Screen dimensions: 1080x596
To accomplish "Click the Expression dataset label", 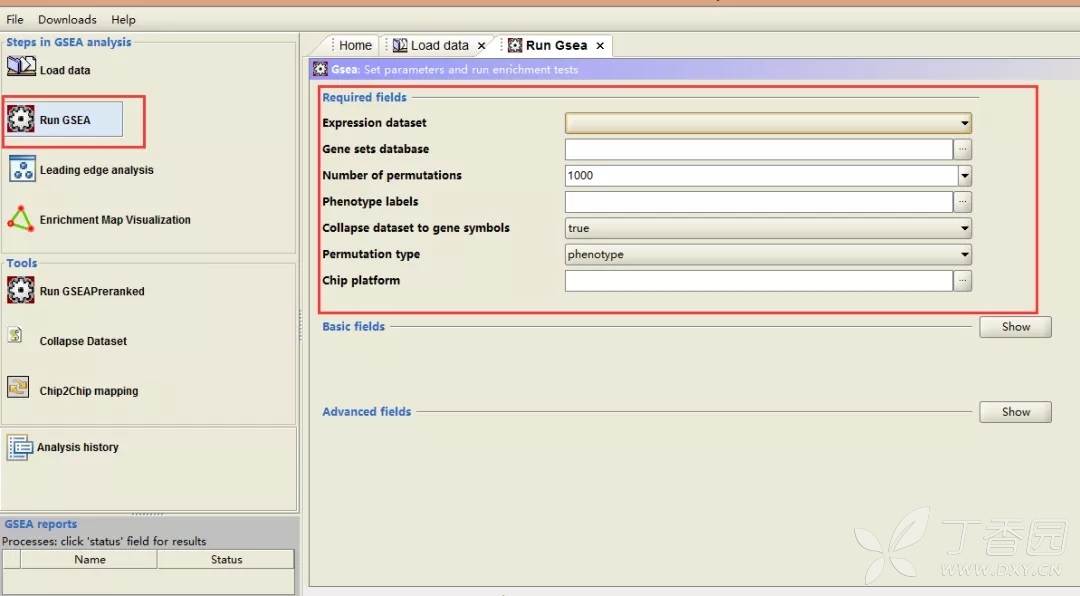I will click(374, 123).
